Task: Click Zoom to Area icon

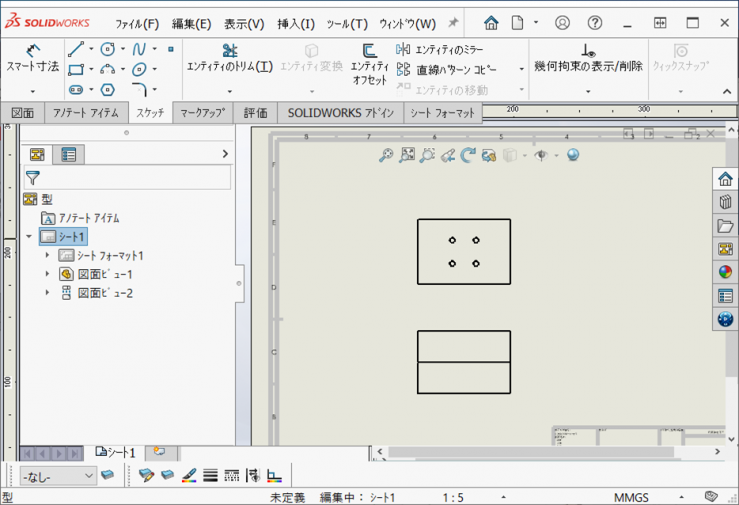Action: (x=427, y=155)
